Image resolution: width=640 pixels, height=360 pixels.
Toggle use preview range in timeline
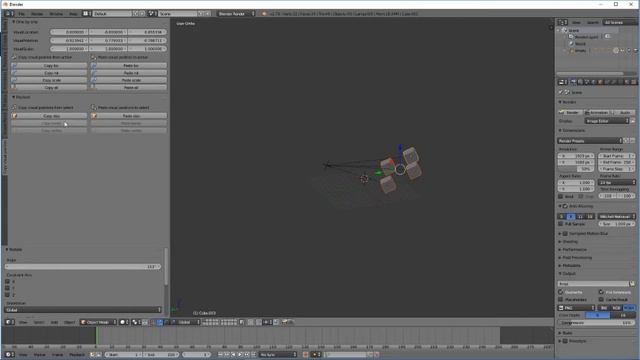click(x=92, y=354)
